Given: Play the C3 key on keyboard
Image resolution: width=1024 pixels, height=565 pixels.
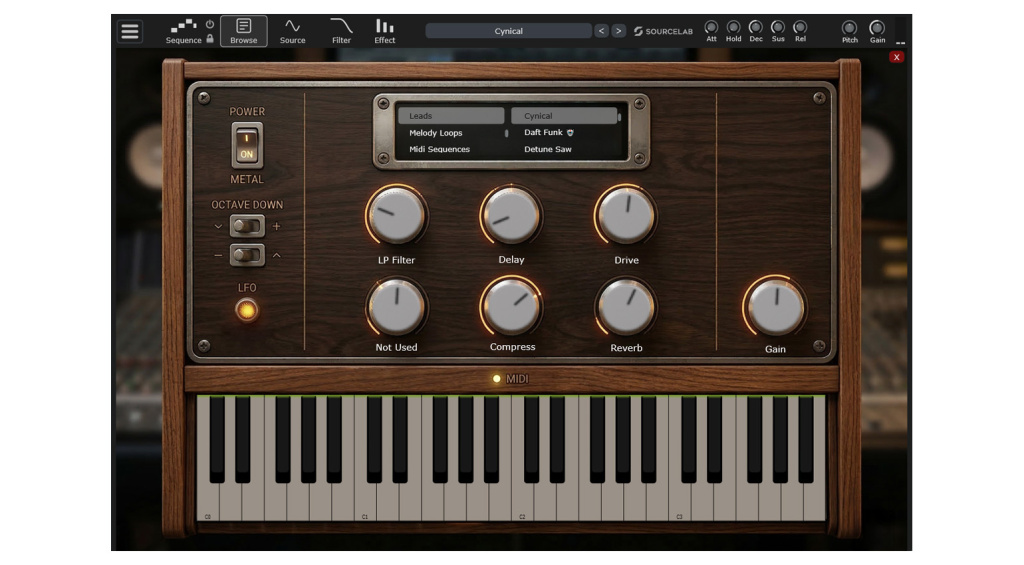Looking at the screenshot, I should coord(680,503).
